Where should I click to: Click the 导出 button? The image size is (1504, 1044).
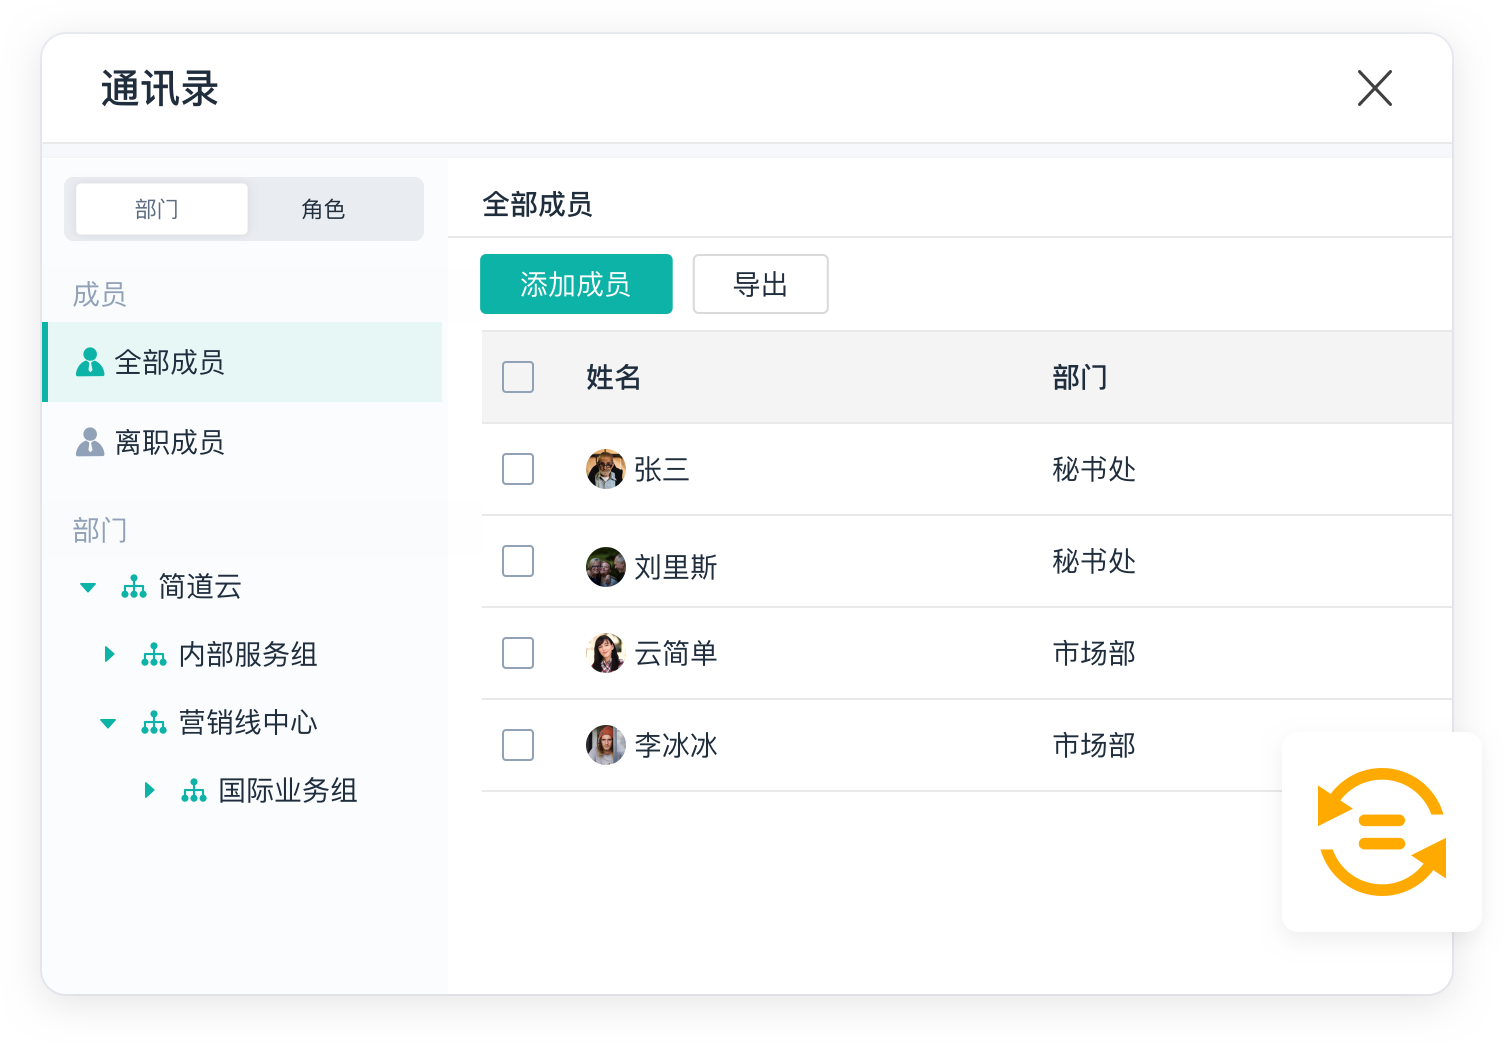pyautogui.click(x=760, y=284)
